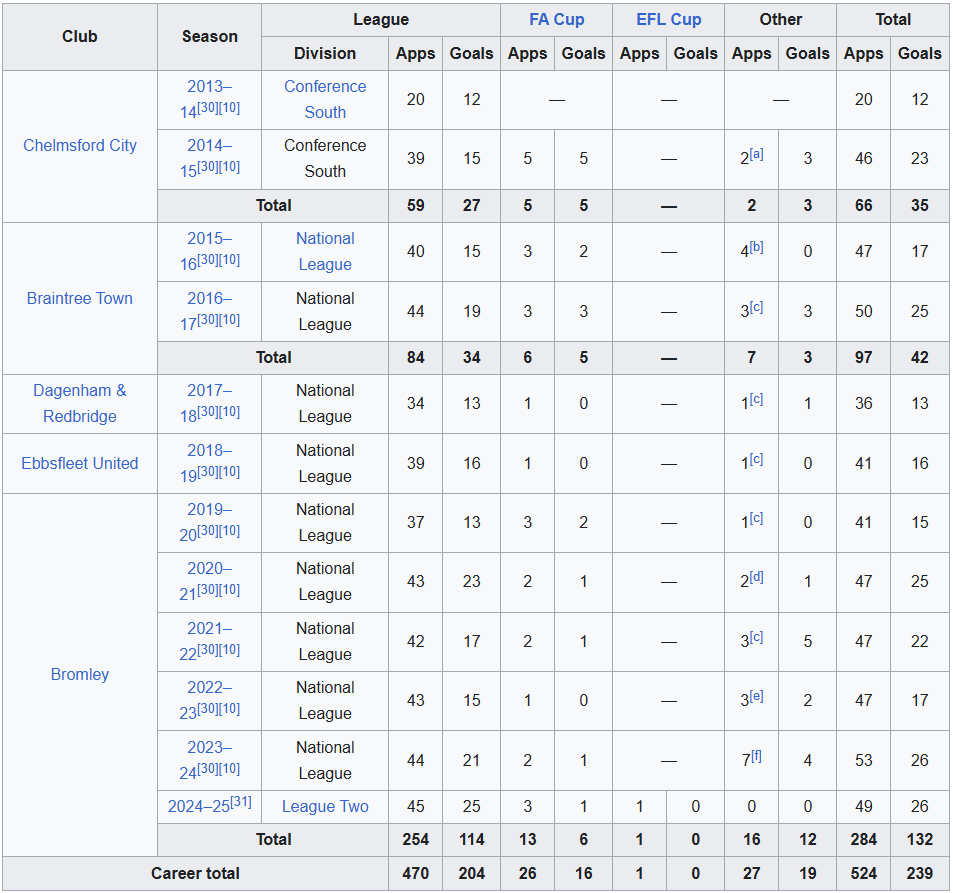Select career total league goals value 204
Screen dimensions: 953x893
coord(472,874)
